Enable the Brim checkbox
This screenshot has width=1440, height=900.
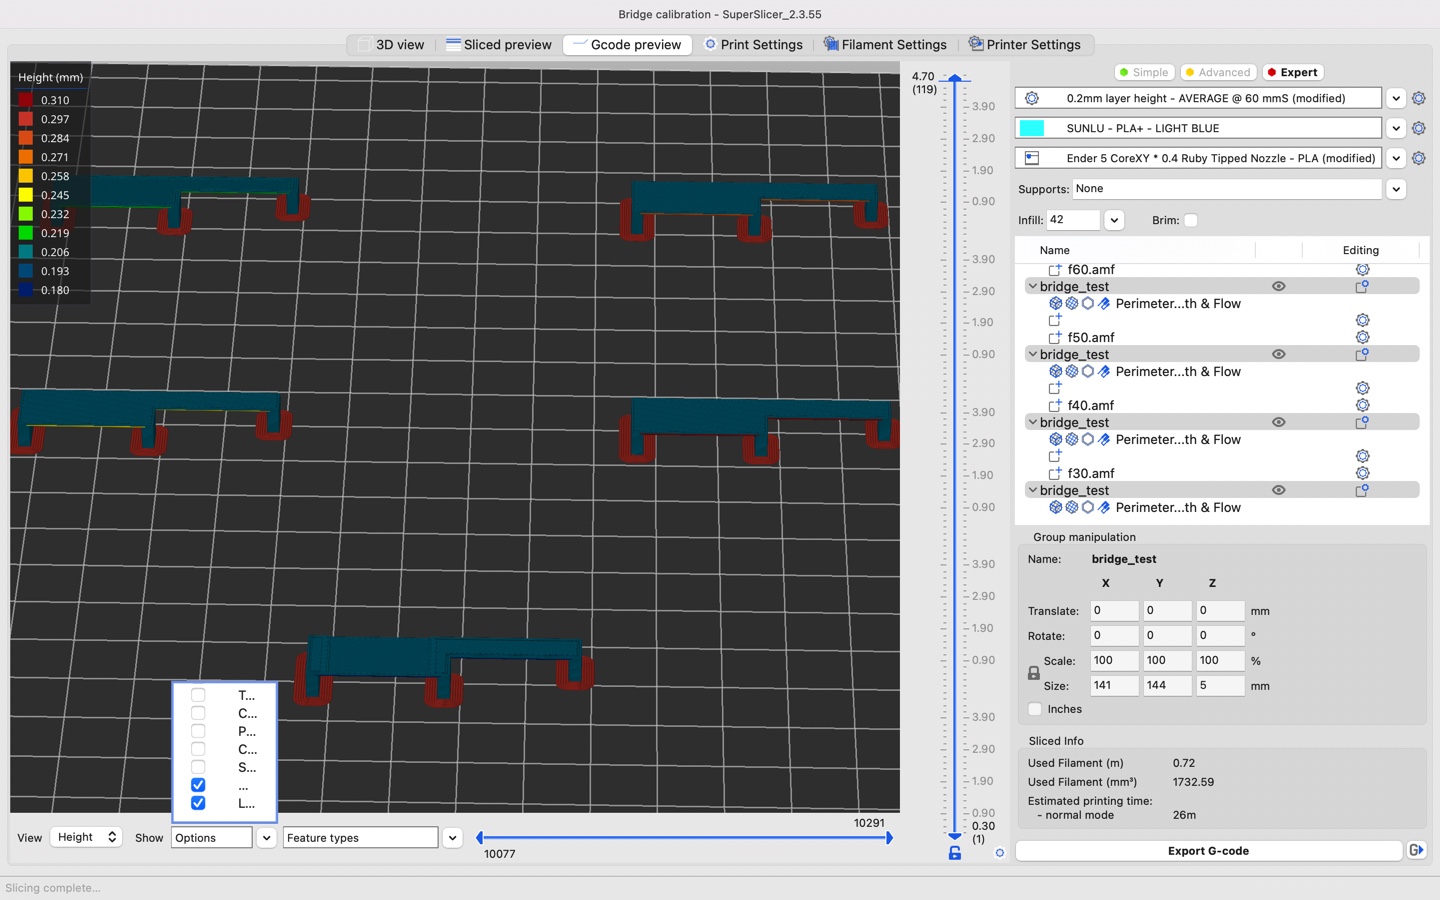[x=1191, y=220]
